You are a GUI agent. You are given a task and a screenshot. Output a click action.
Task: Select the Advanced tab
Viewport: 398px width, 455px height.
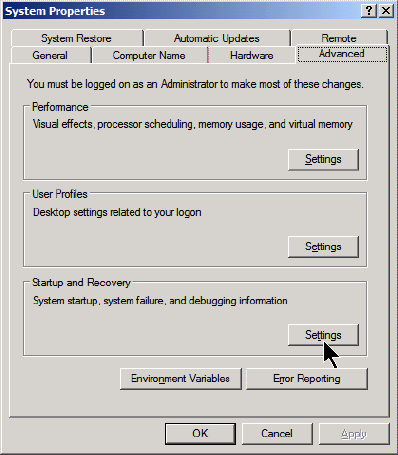coord(342,54)
